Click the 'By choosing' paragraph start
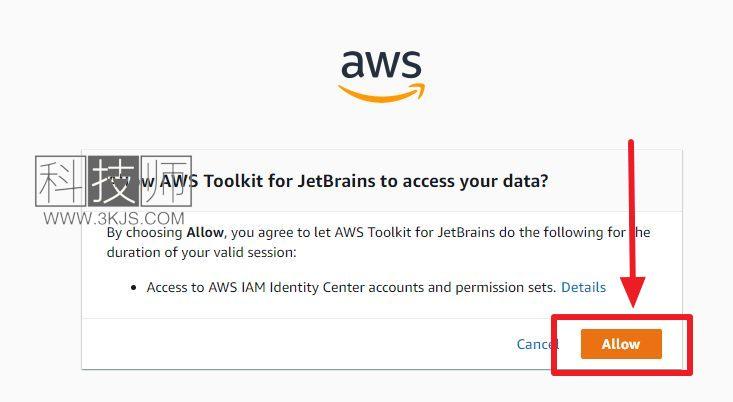 [x=144, y=232]
